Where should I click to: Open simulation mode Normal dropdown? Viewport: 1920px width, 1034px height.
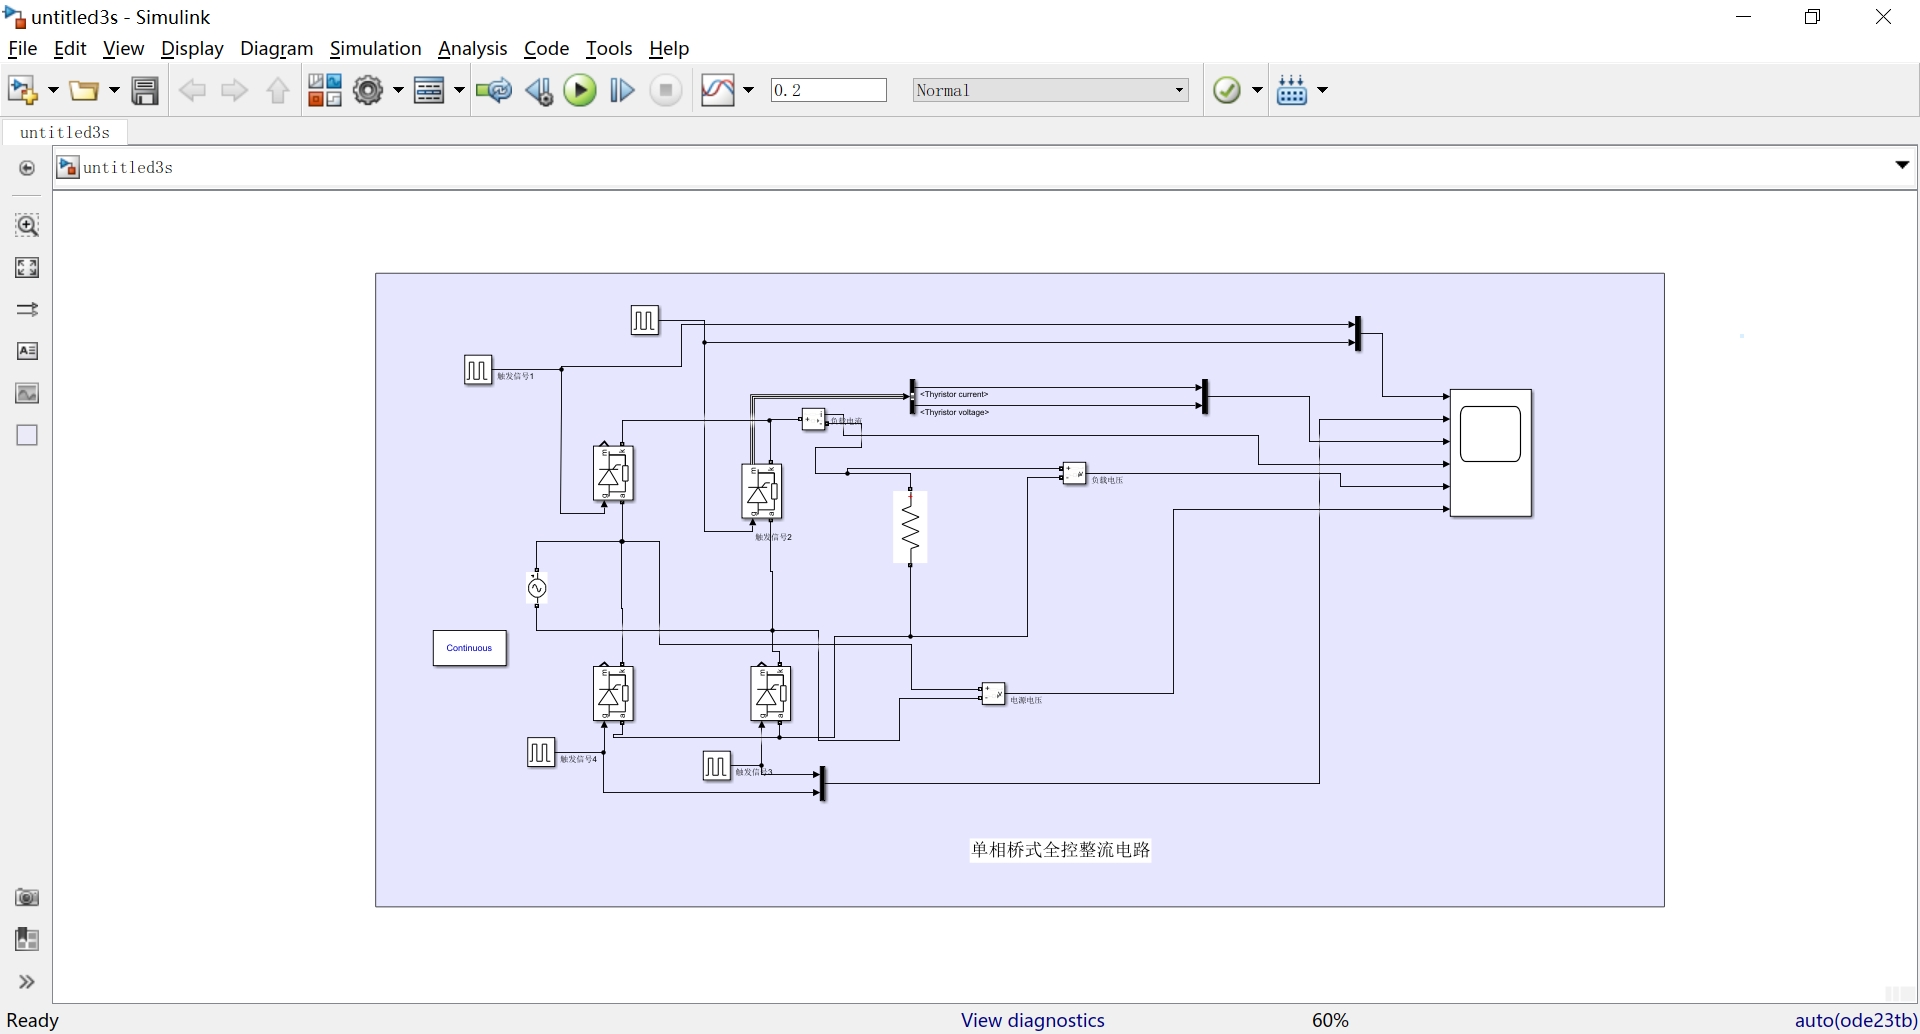pyautogui.click(x=1051, y=91)
